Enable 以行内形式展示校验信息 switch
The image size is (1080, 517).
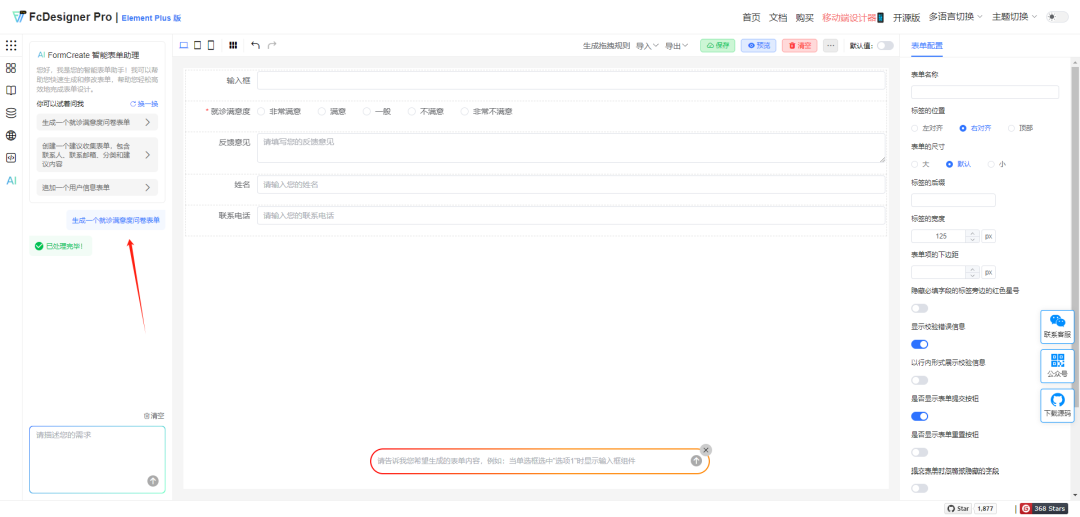click(x=920, y=380)
